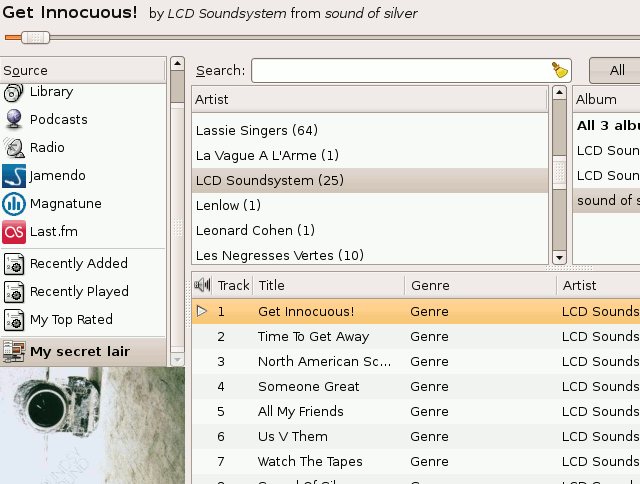The width and height of the screenshot is (640, 484).
Task: Open Recently Played playlist icon
Action: coord(14,292)
